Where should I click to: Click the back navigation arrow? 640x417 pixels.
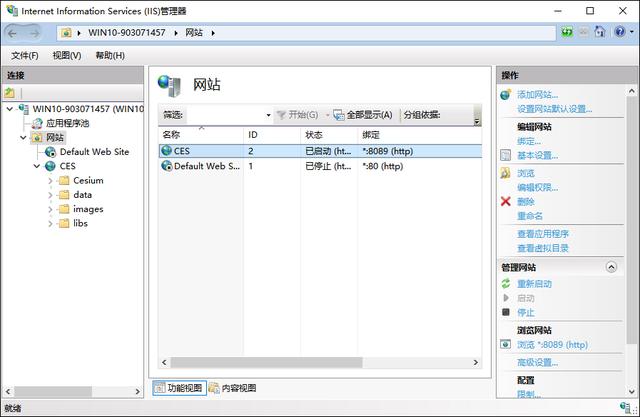12,33
